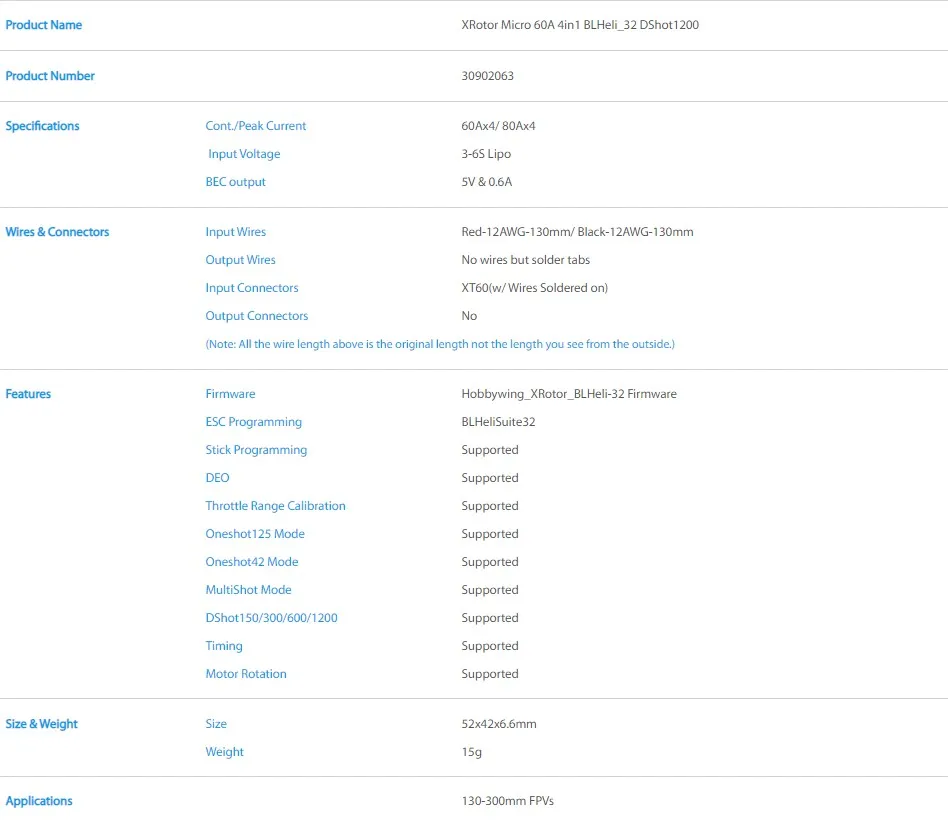Select Supported in the DEO row
The height and width of the screenshot is (823, 948).
(x=490, y=478)
